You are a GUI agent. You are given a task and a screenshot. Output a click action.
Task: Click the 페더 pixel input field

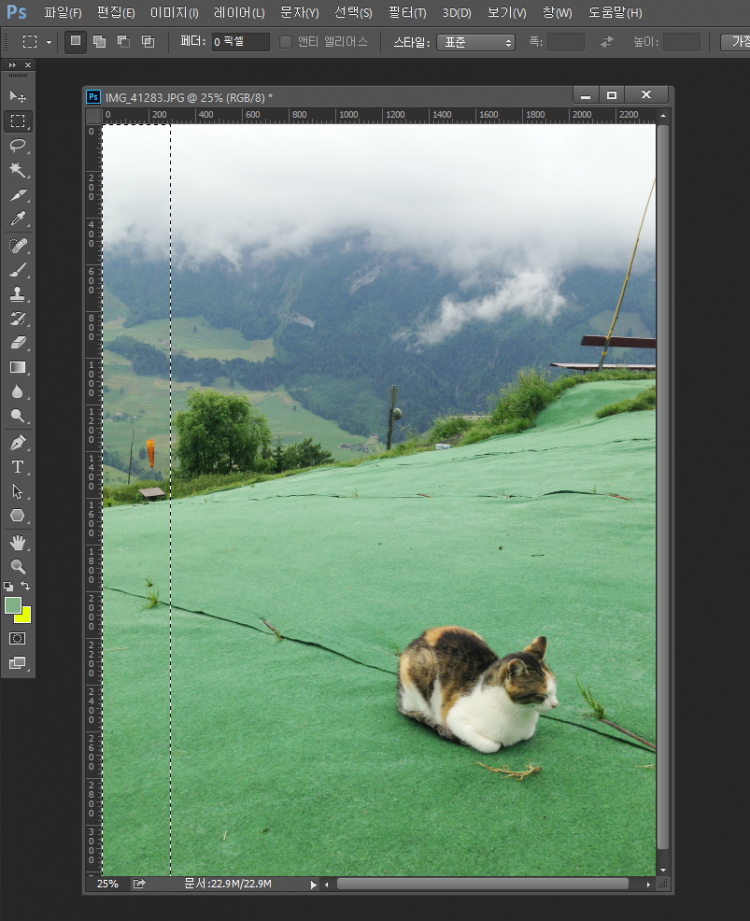[x=240, y=42]
